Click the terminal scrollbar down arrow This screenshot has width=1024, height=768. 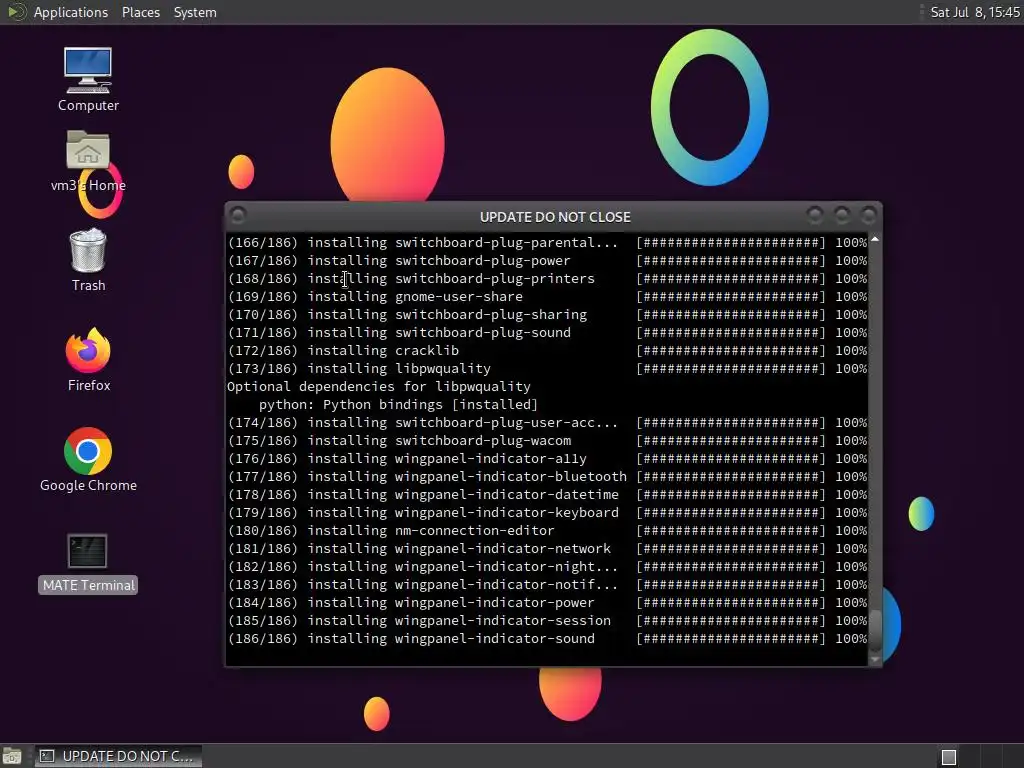[x=875, y=660]
